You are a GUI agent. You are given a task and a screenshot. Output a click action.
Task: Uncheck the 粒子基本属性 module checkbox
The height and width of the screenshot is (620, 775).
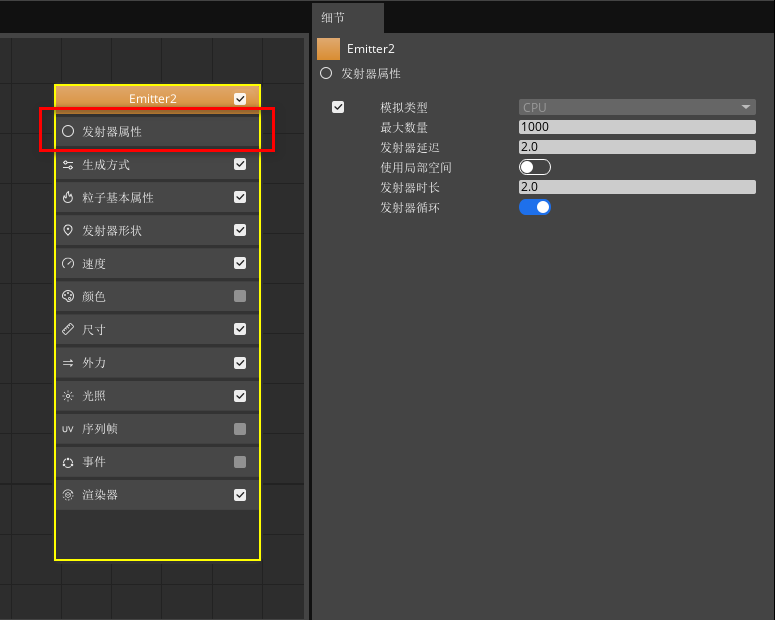[240, 197]
